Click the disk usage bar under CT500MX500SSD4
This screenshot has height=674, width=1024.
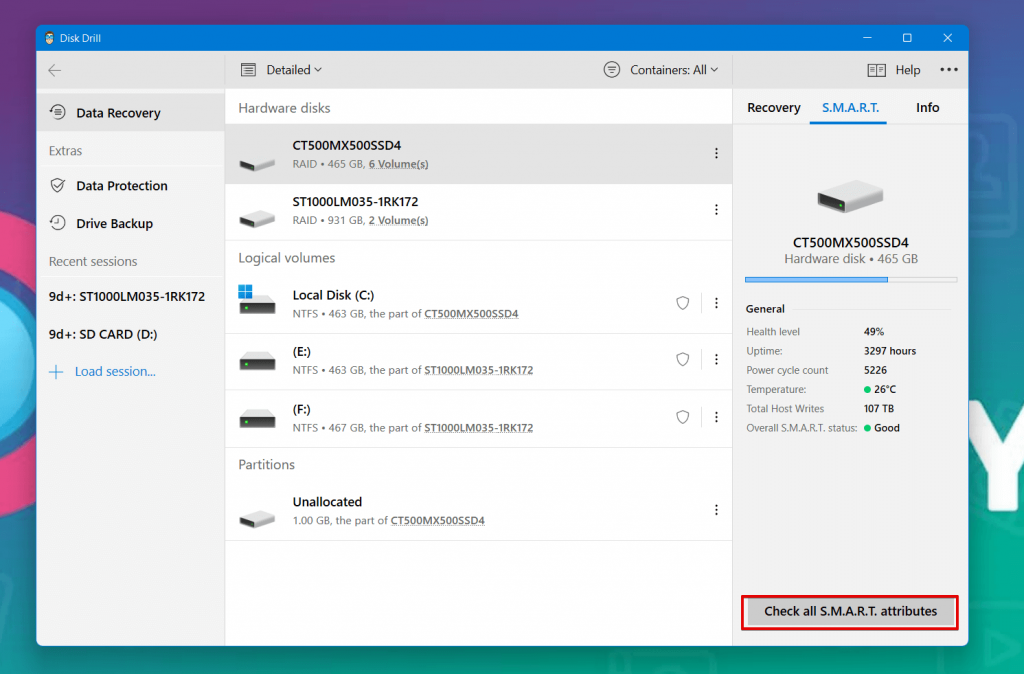pos(850,280)
